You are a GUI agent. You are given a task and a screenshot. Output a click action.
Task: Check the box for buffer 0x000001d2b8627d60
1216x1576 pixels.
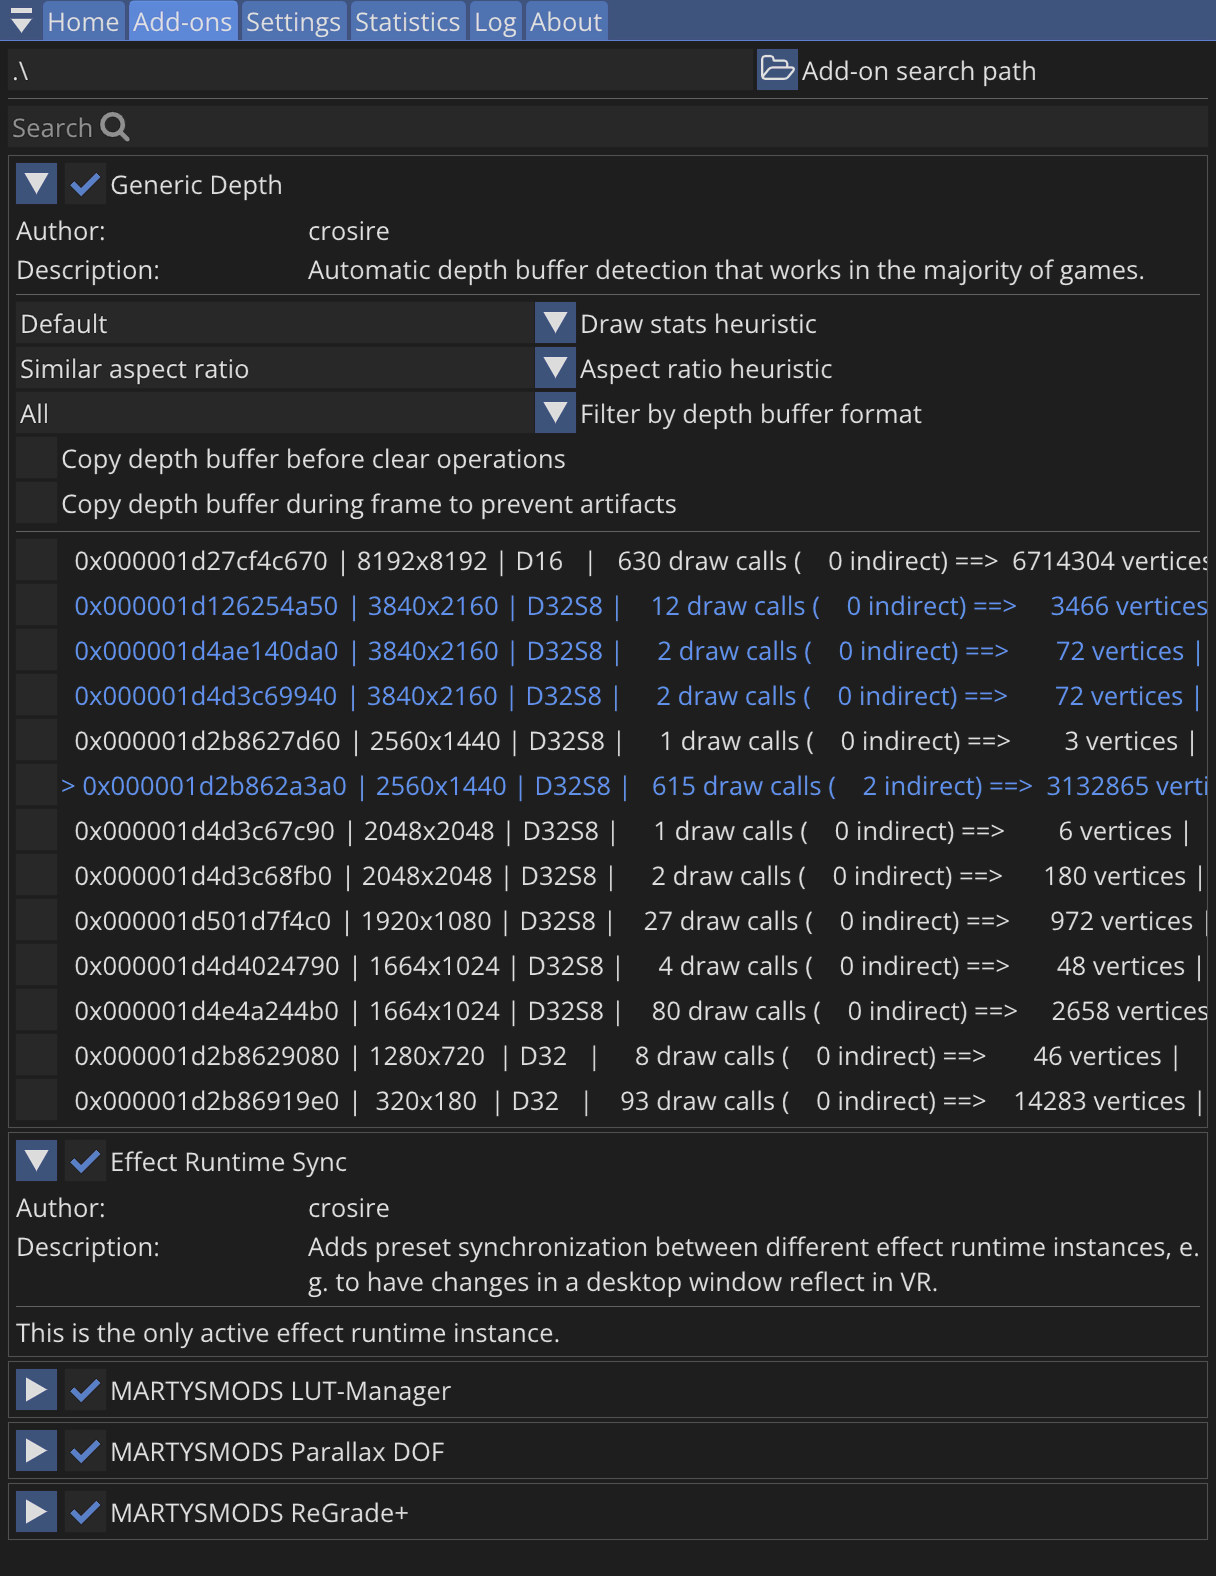click(37, 740)
